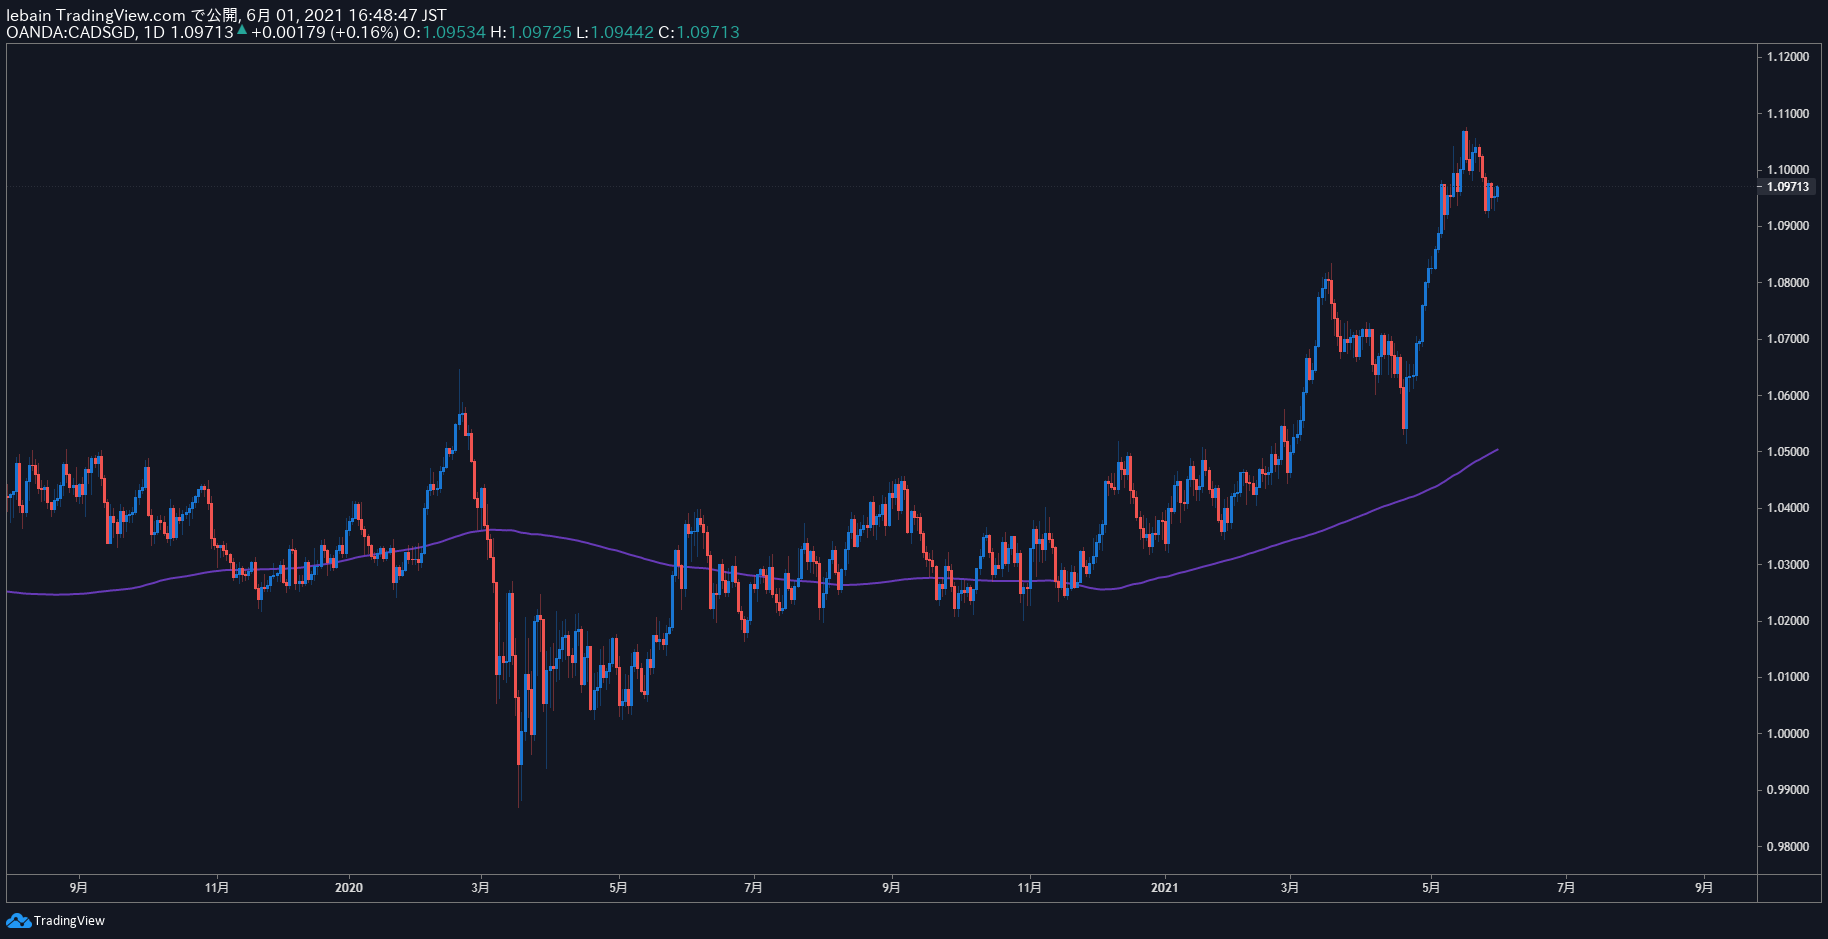1828x939 pixels.
Task: Click the 11月 label just before 2021
Action: (1029, 888)
